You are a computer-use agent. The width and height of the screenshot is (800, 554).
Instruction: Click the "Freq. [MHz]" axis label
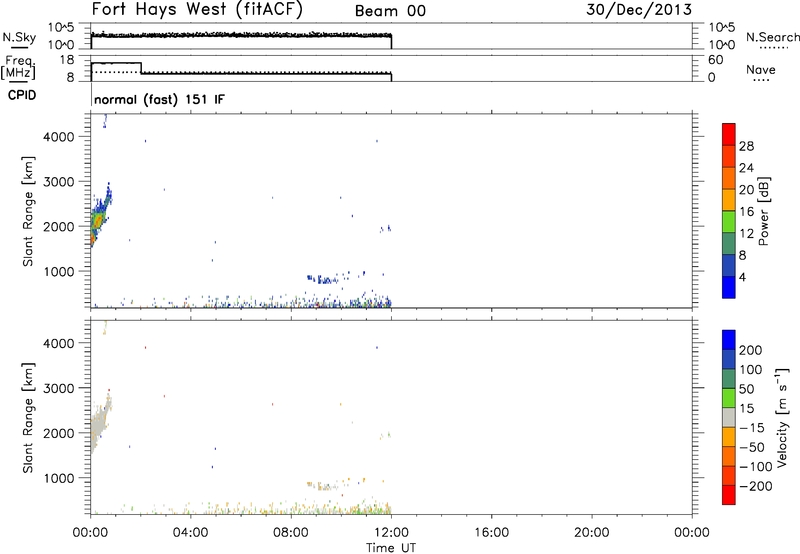coord(20,67)
